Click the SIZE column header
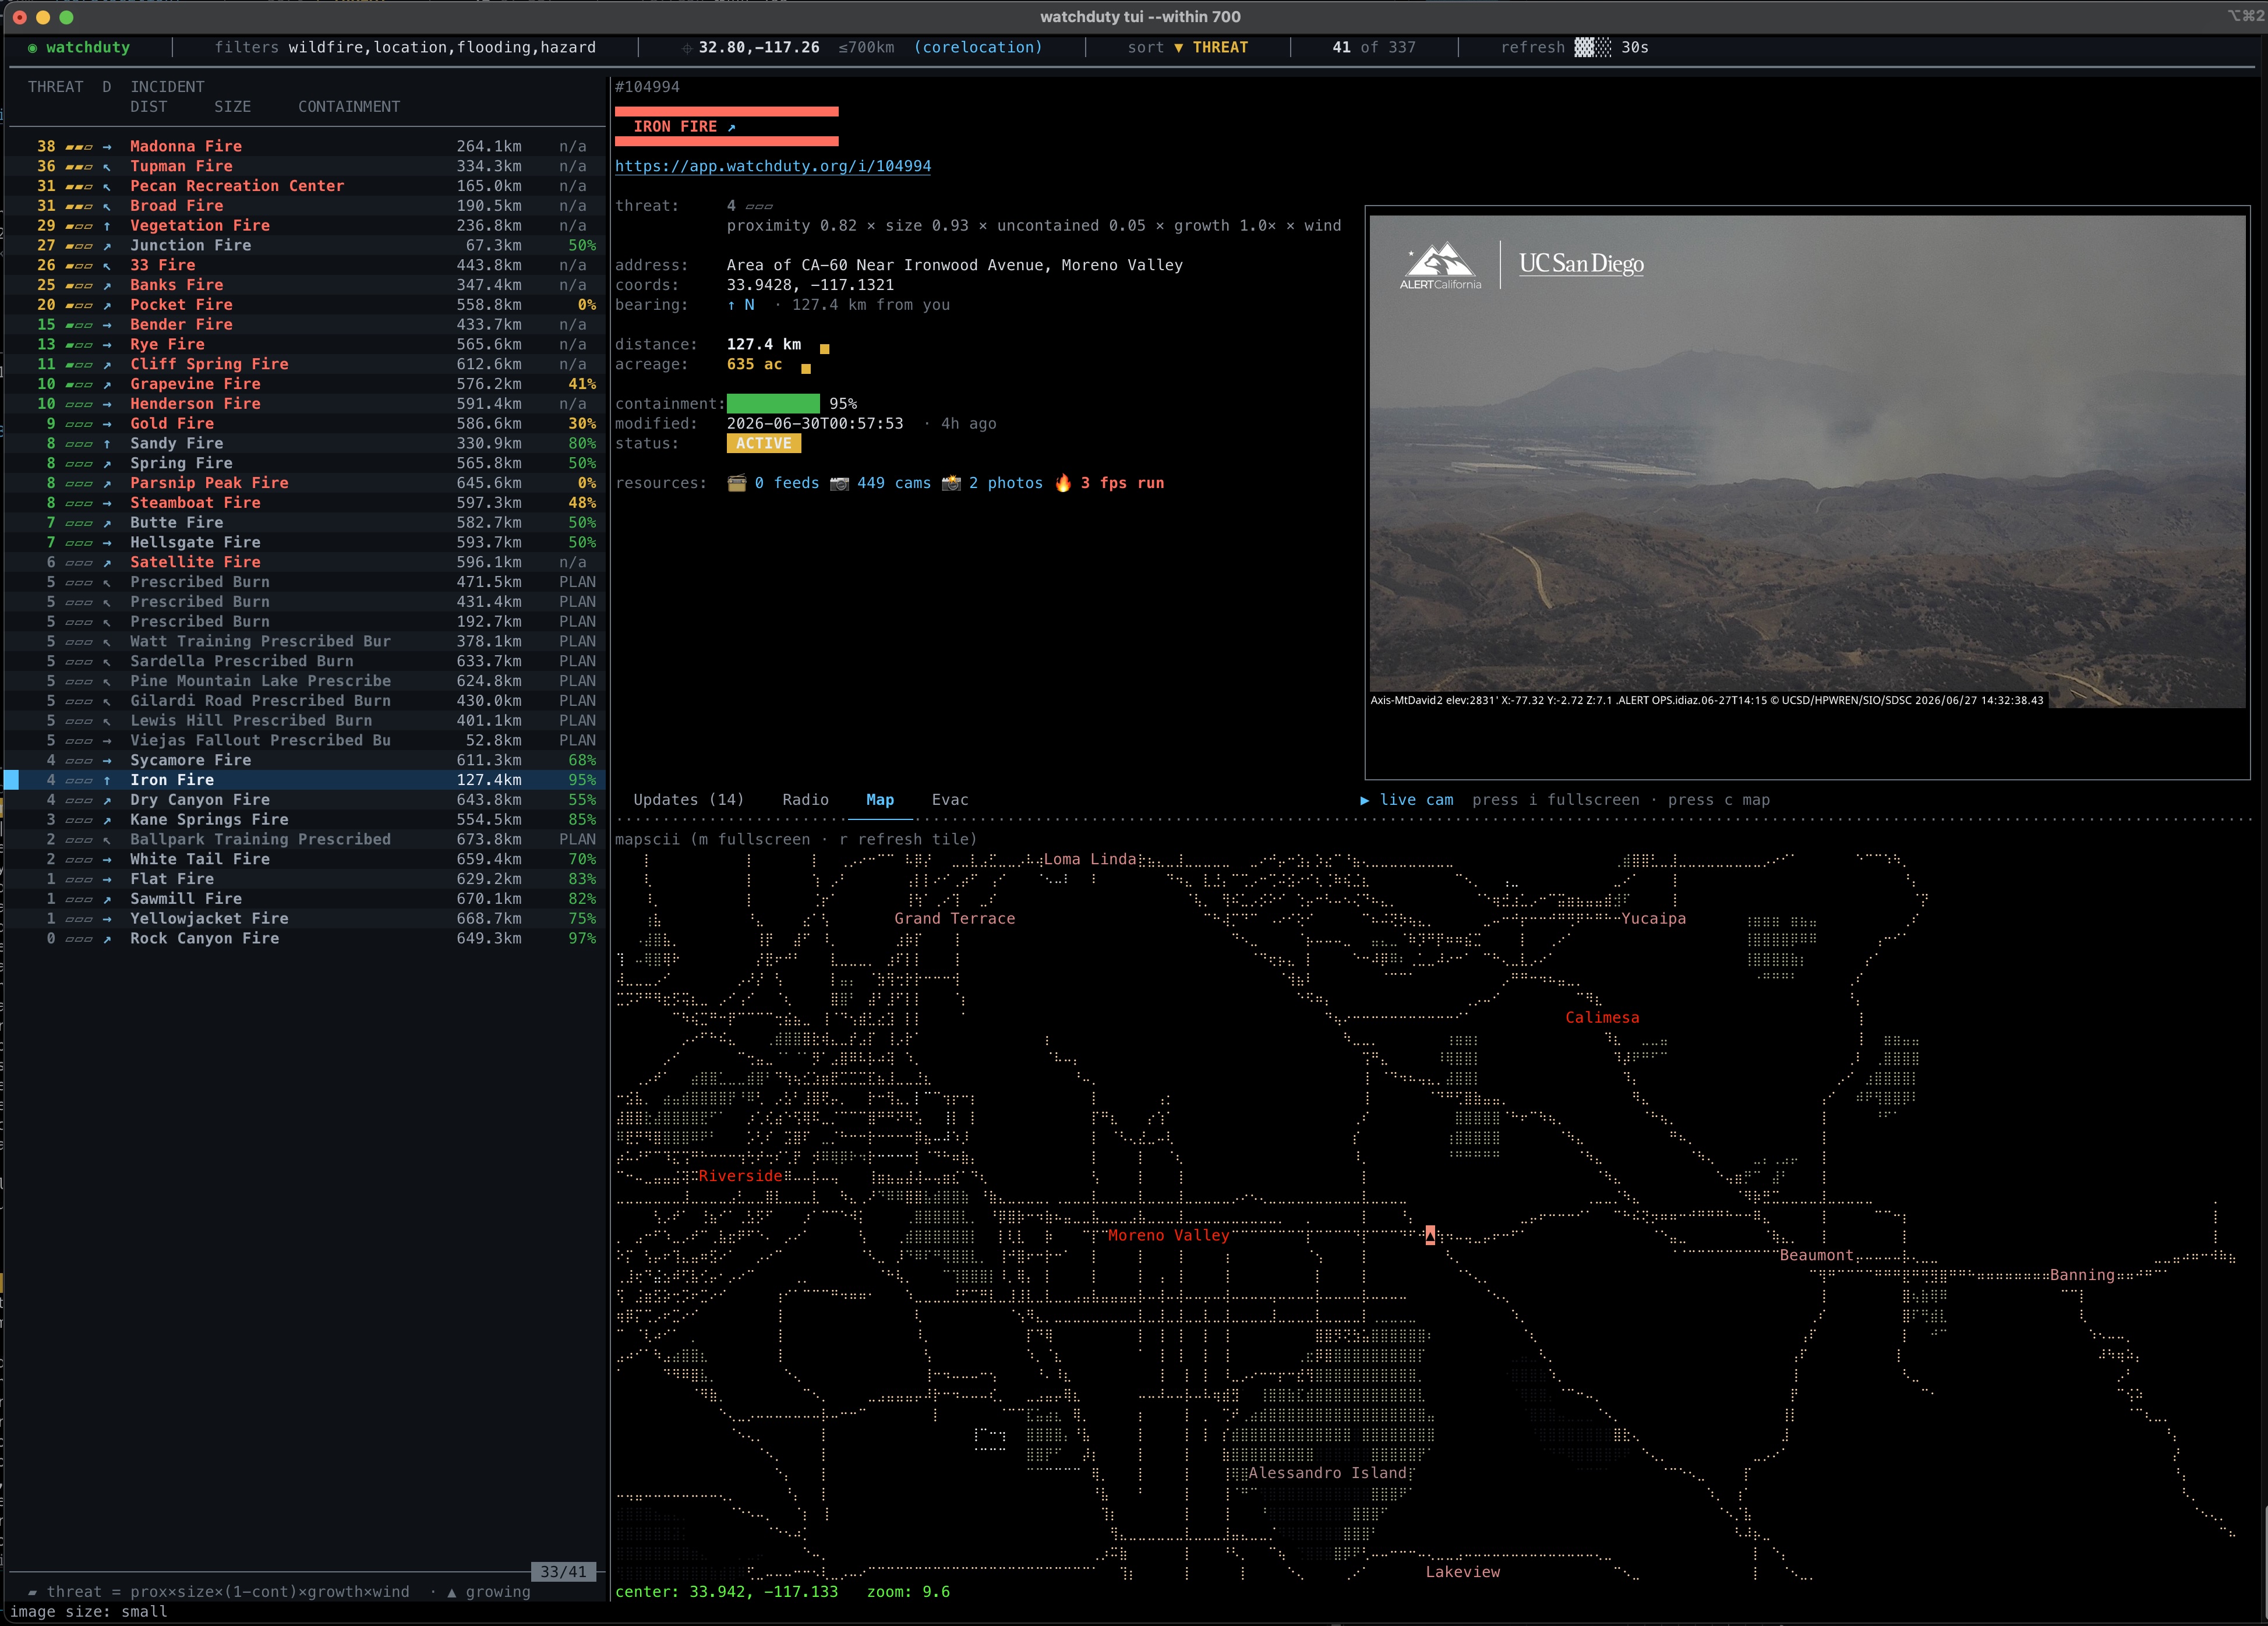This screenshot has width=2268, height=1626. (233, 107)
